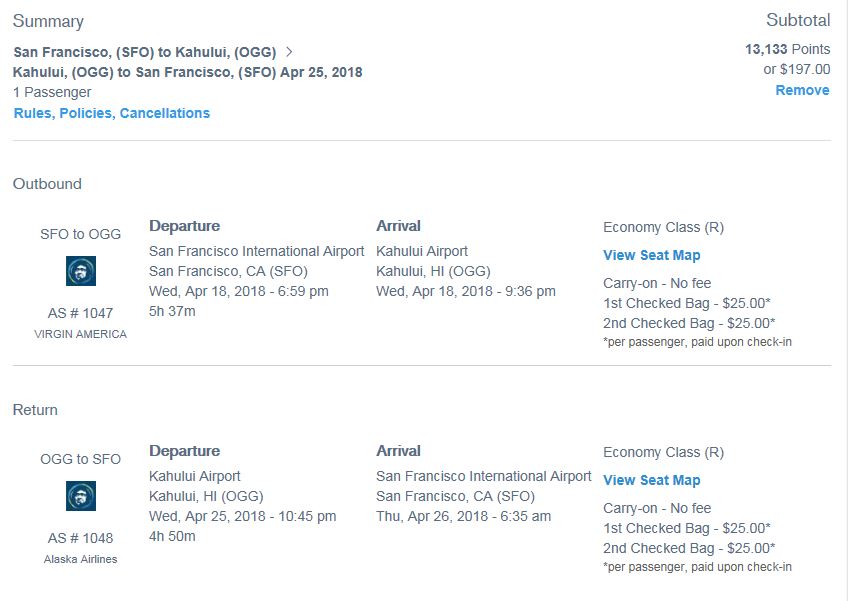This screenshot has height=601, width=848.
Task: Click the 1 Passenger text
Action: tap(52, 92)
